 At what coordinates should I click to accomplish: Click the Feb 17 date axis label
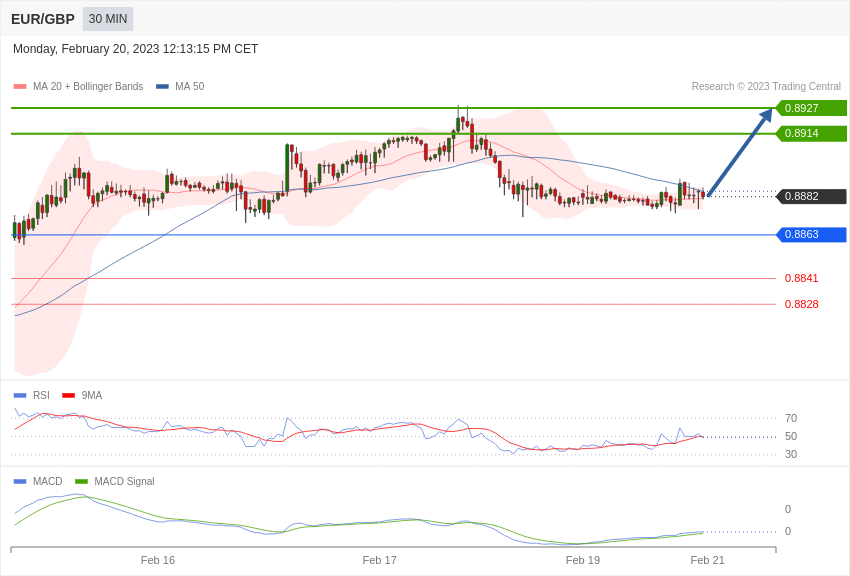click(x=379, y=560)
